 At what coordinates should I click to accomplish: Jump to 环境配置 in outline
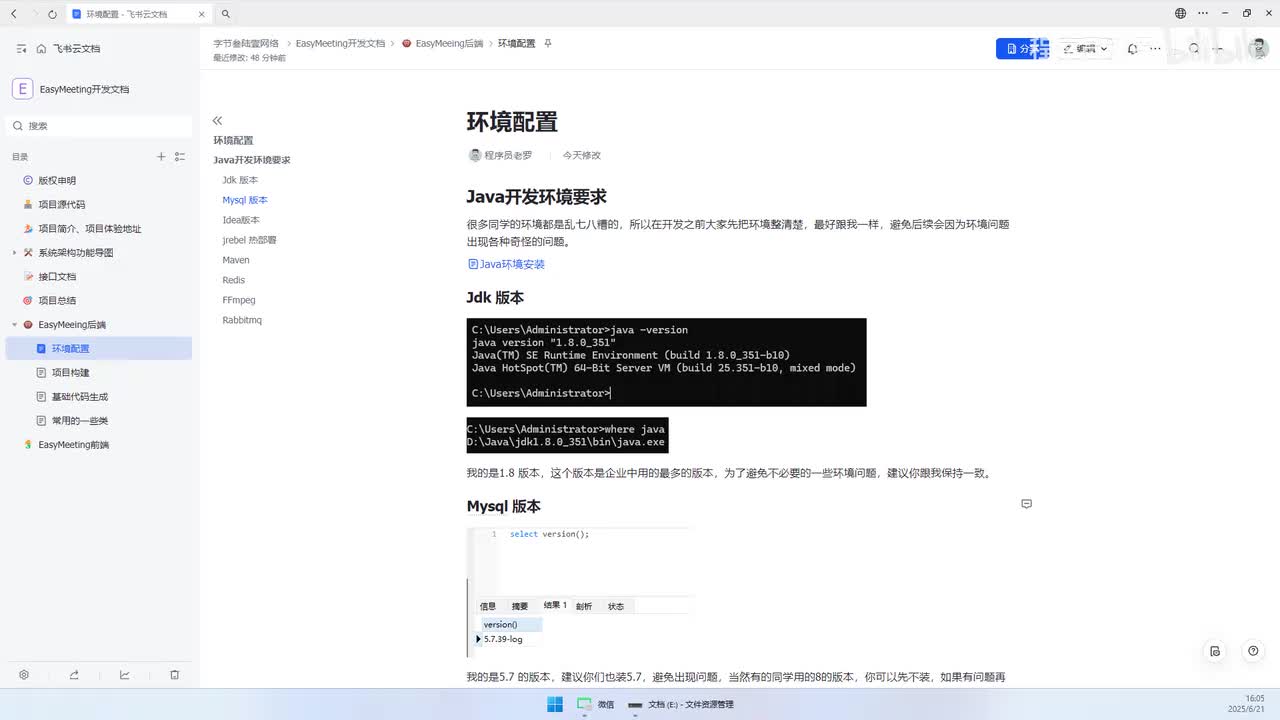coord(233,140)
